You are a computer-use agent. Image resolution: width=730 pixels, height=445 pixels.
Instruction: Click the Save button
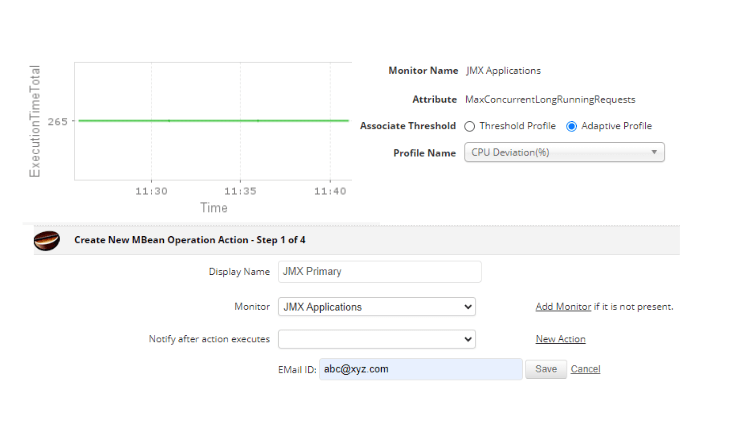click(x=546, y=369)
